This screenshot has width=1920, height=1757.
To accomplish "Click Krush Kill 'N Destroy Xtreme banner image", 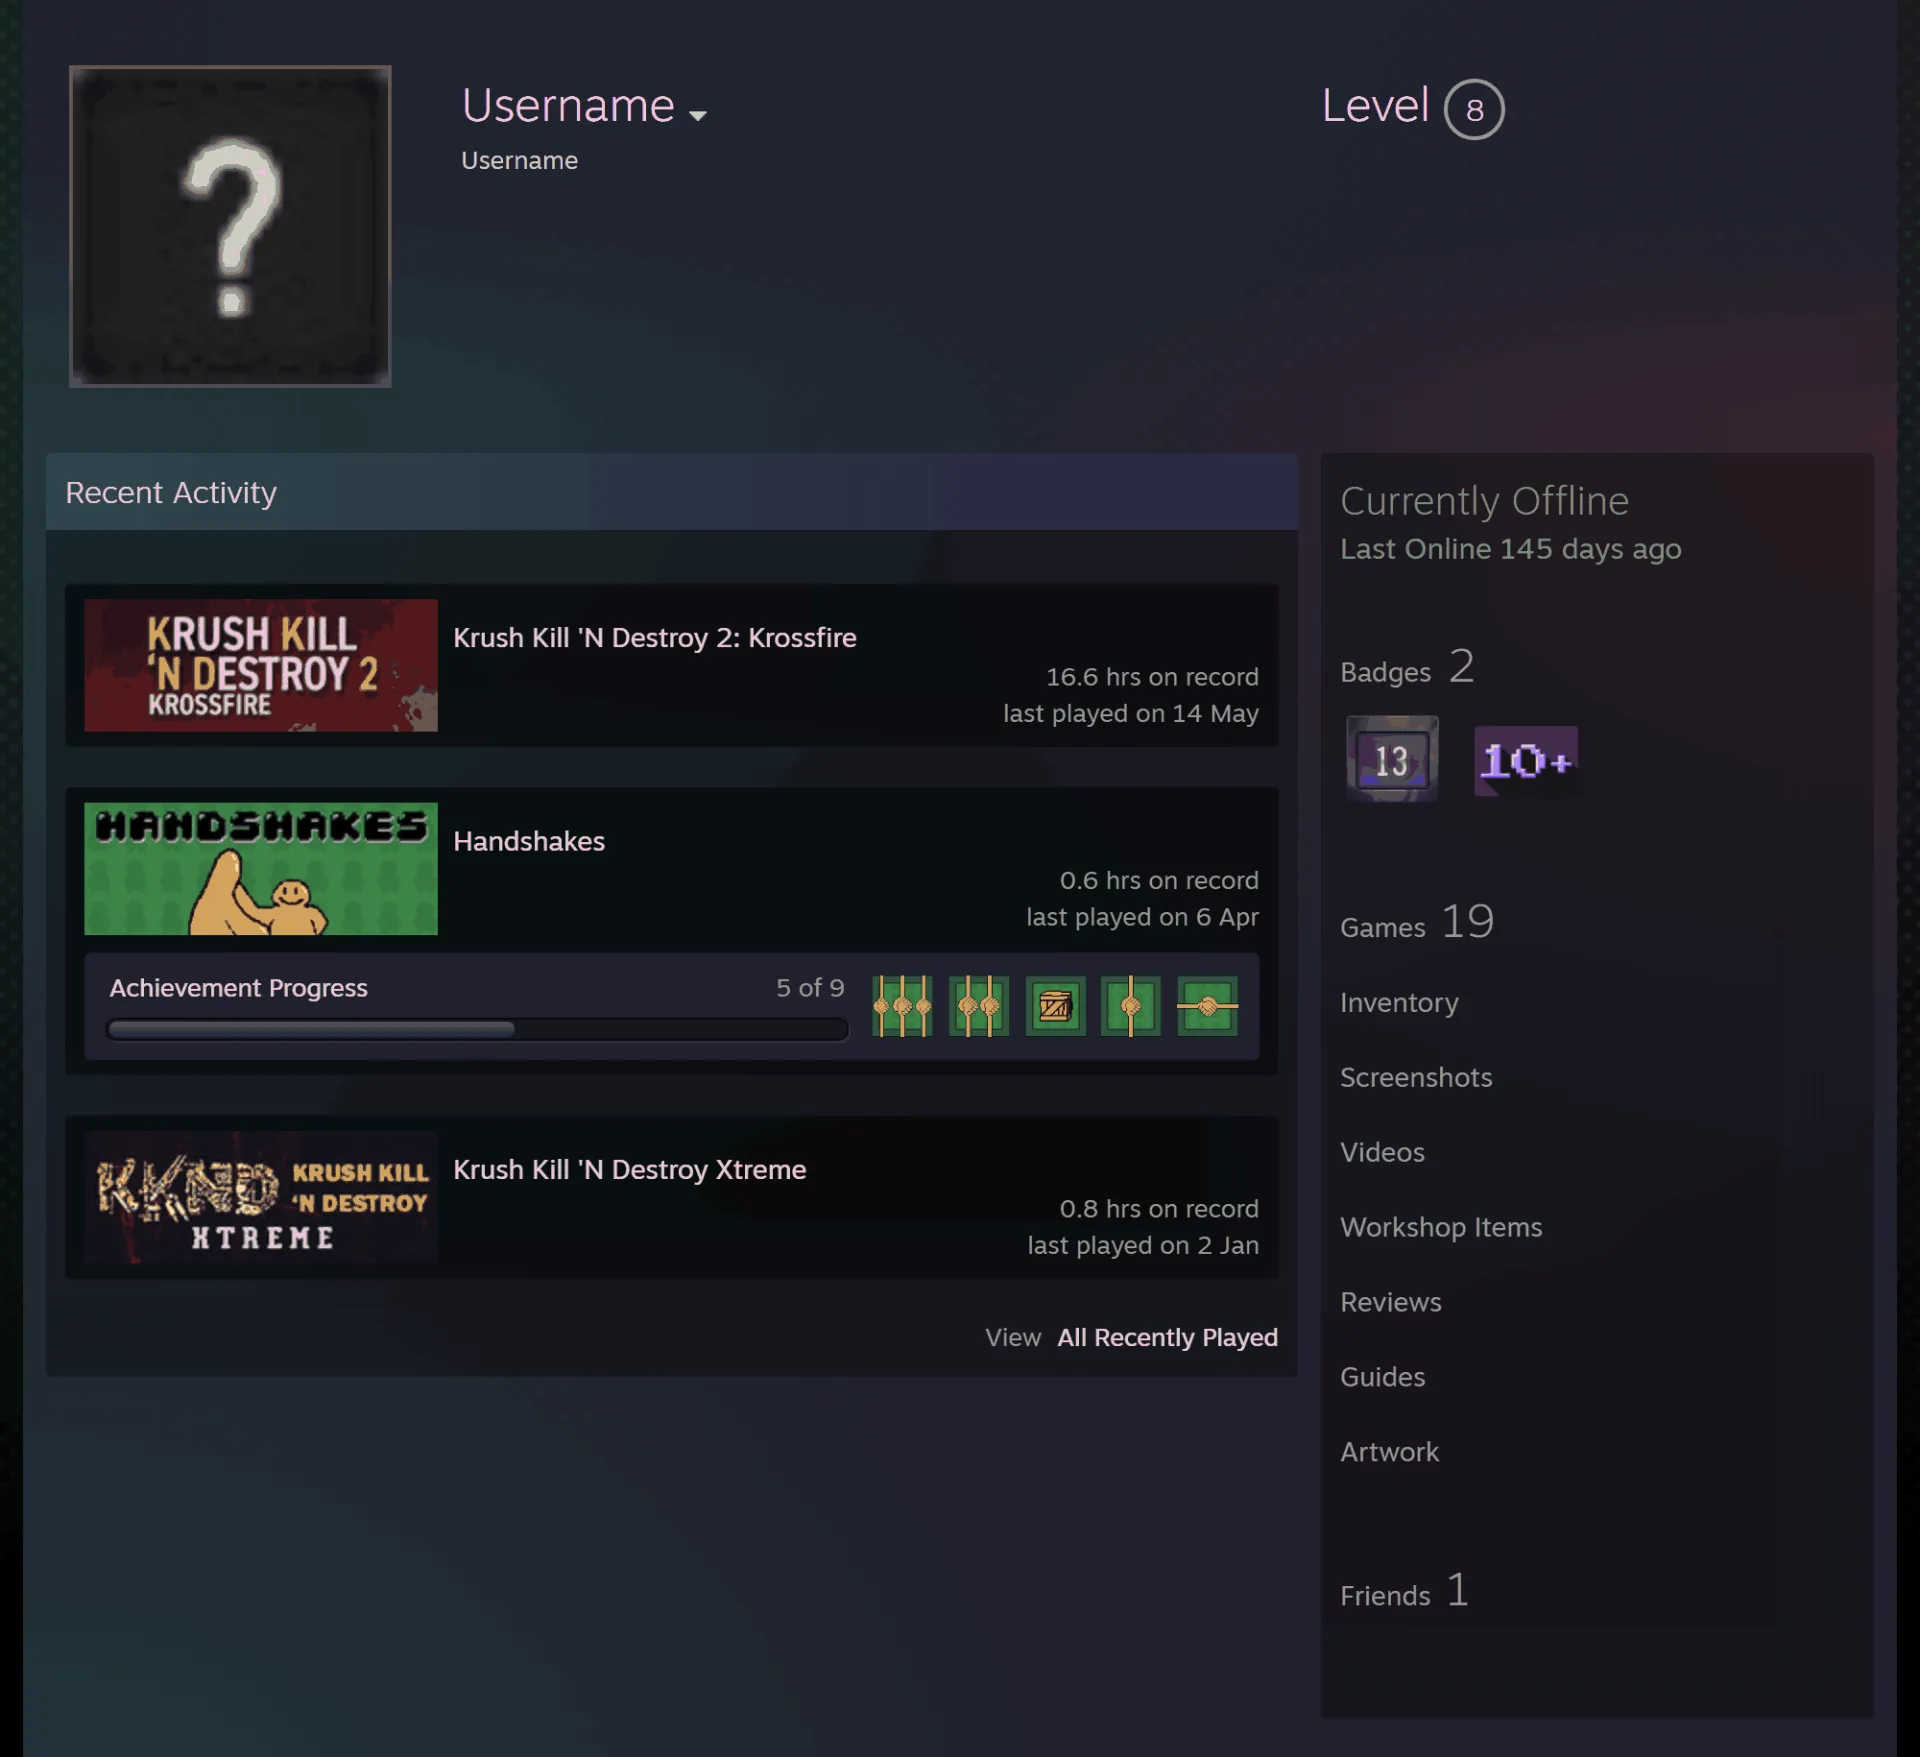I will [x=261, y=1197].
